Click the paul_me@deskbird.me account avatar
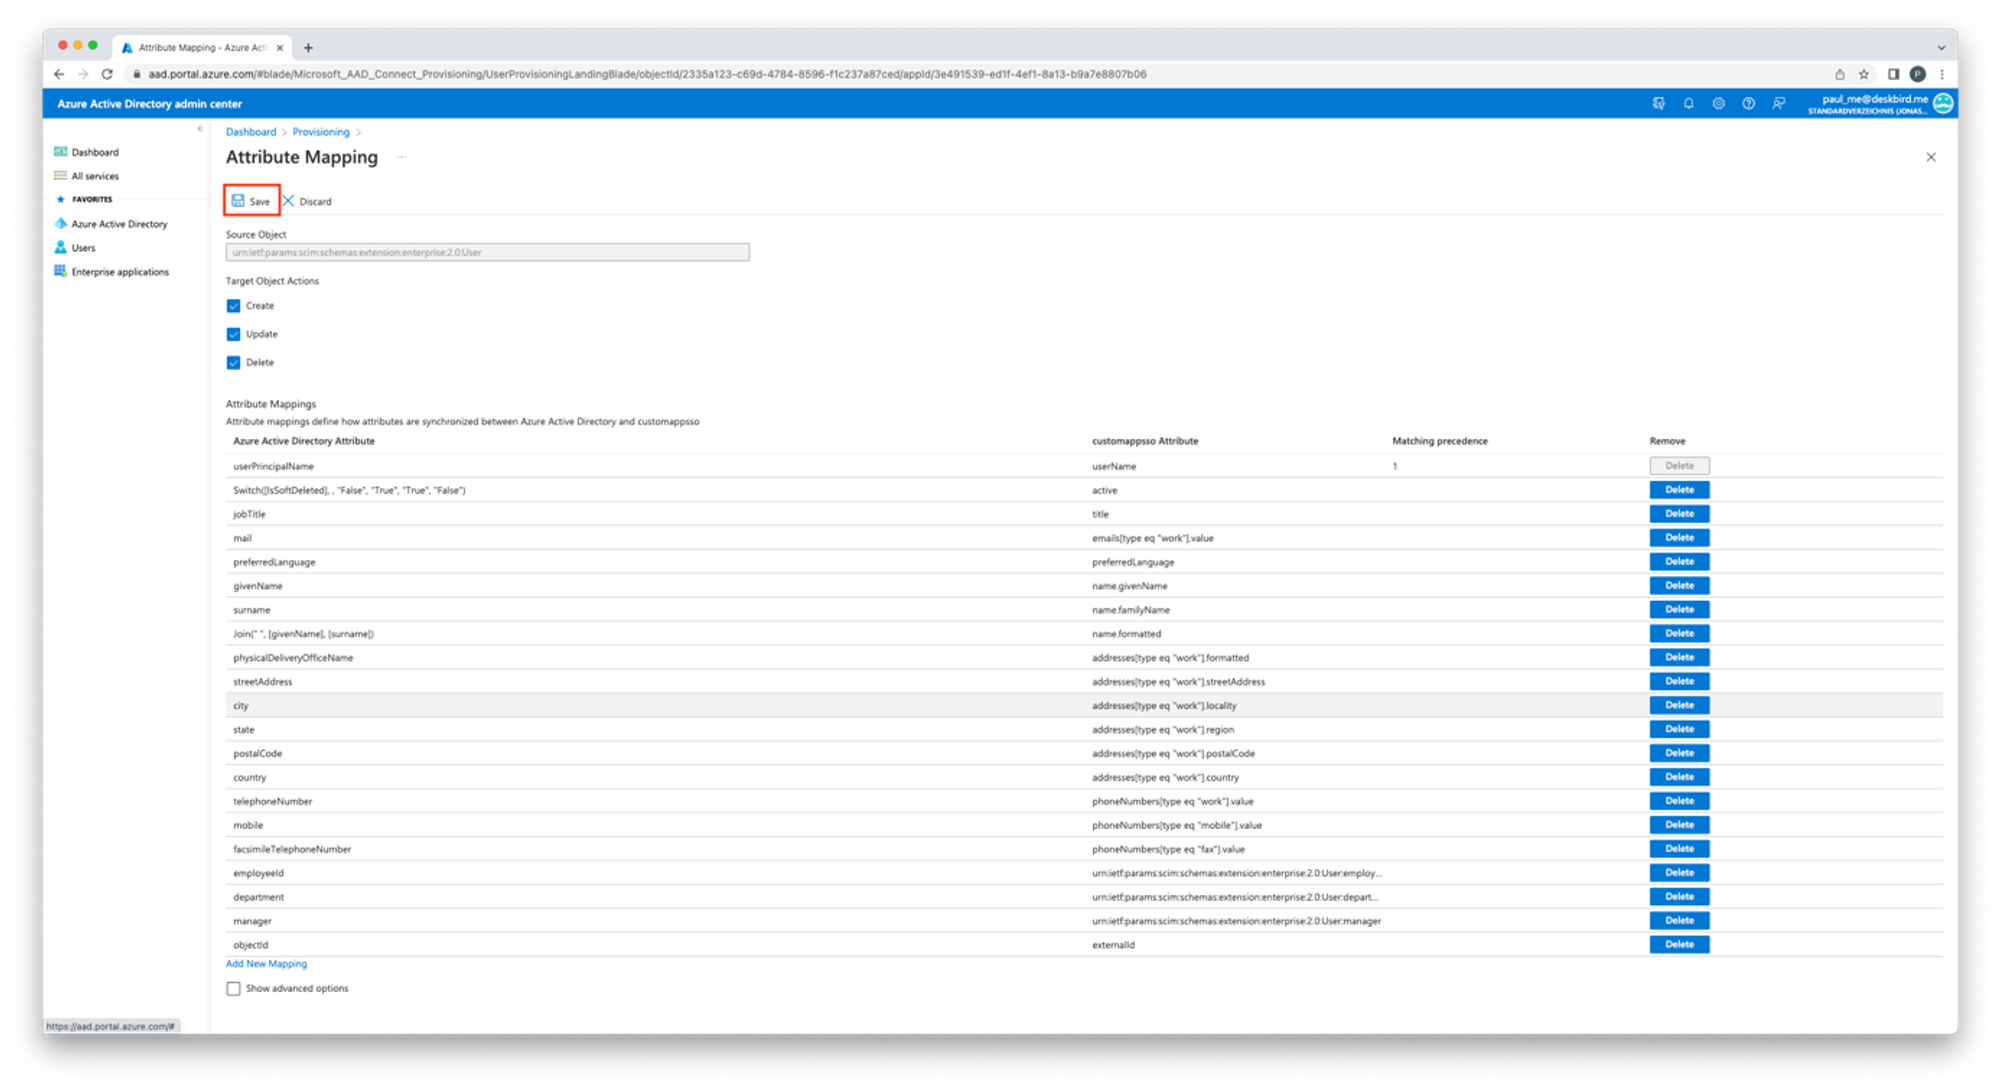The width and height of the screenshot is (2000, 1089). (1941, 103)
